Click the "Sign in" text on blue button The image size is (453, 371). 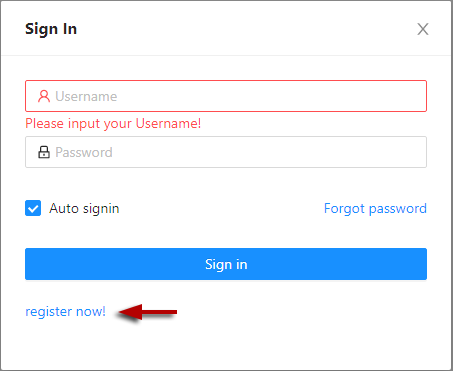(226, 264)
